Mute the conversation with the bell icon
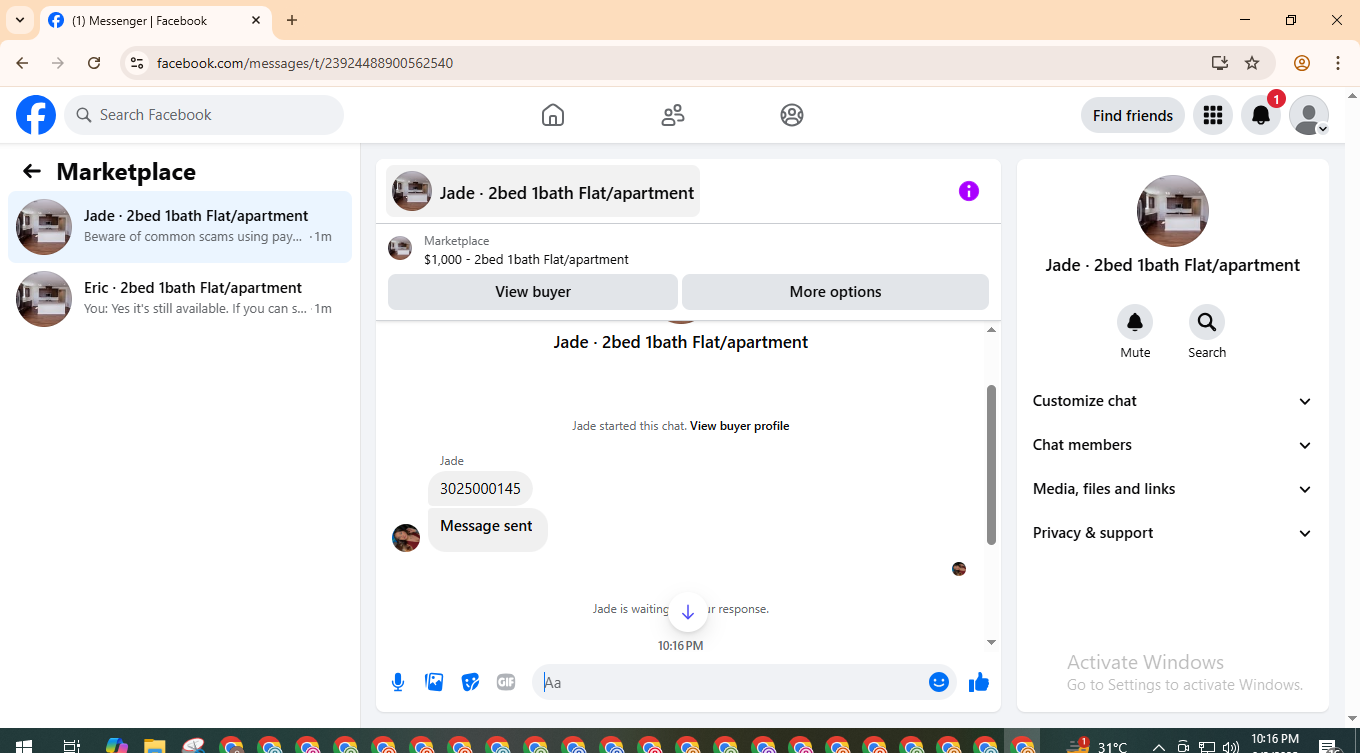1360x753 pixels. coord(1135,322)
